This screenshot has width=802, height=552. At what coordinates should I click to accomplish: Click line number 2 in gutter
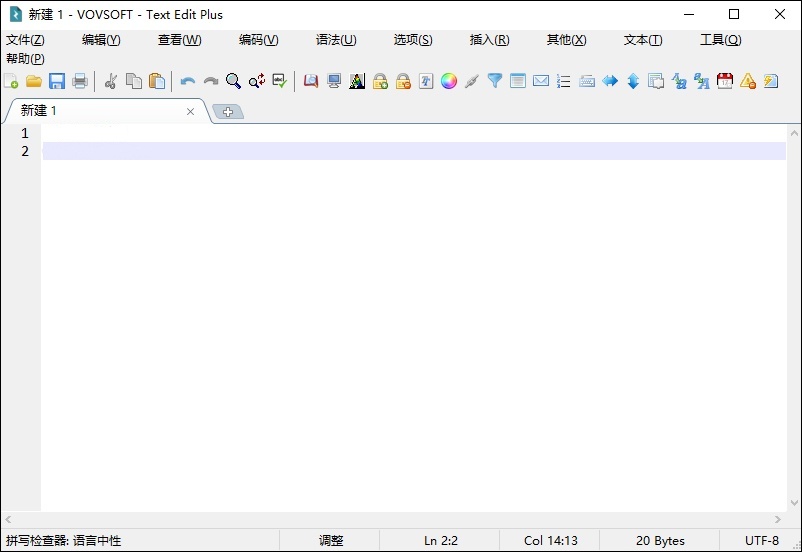click(25, 151)
